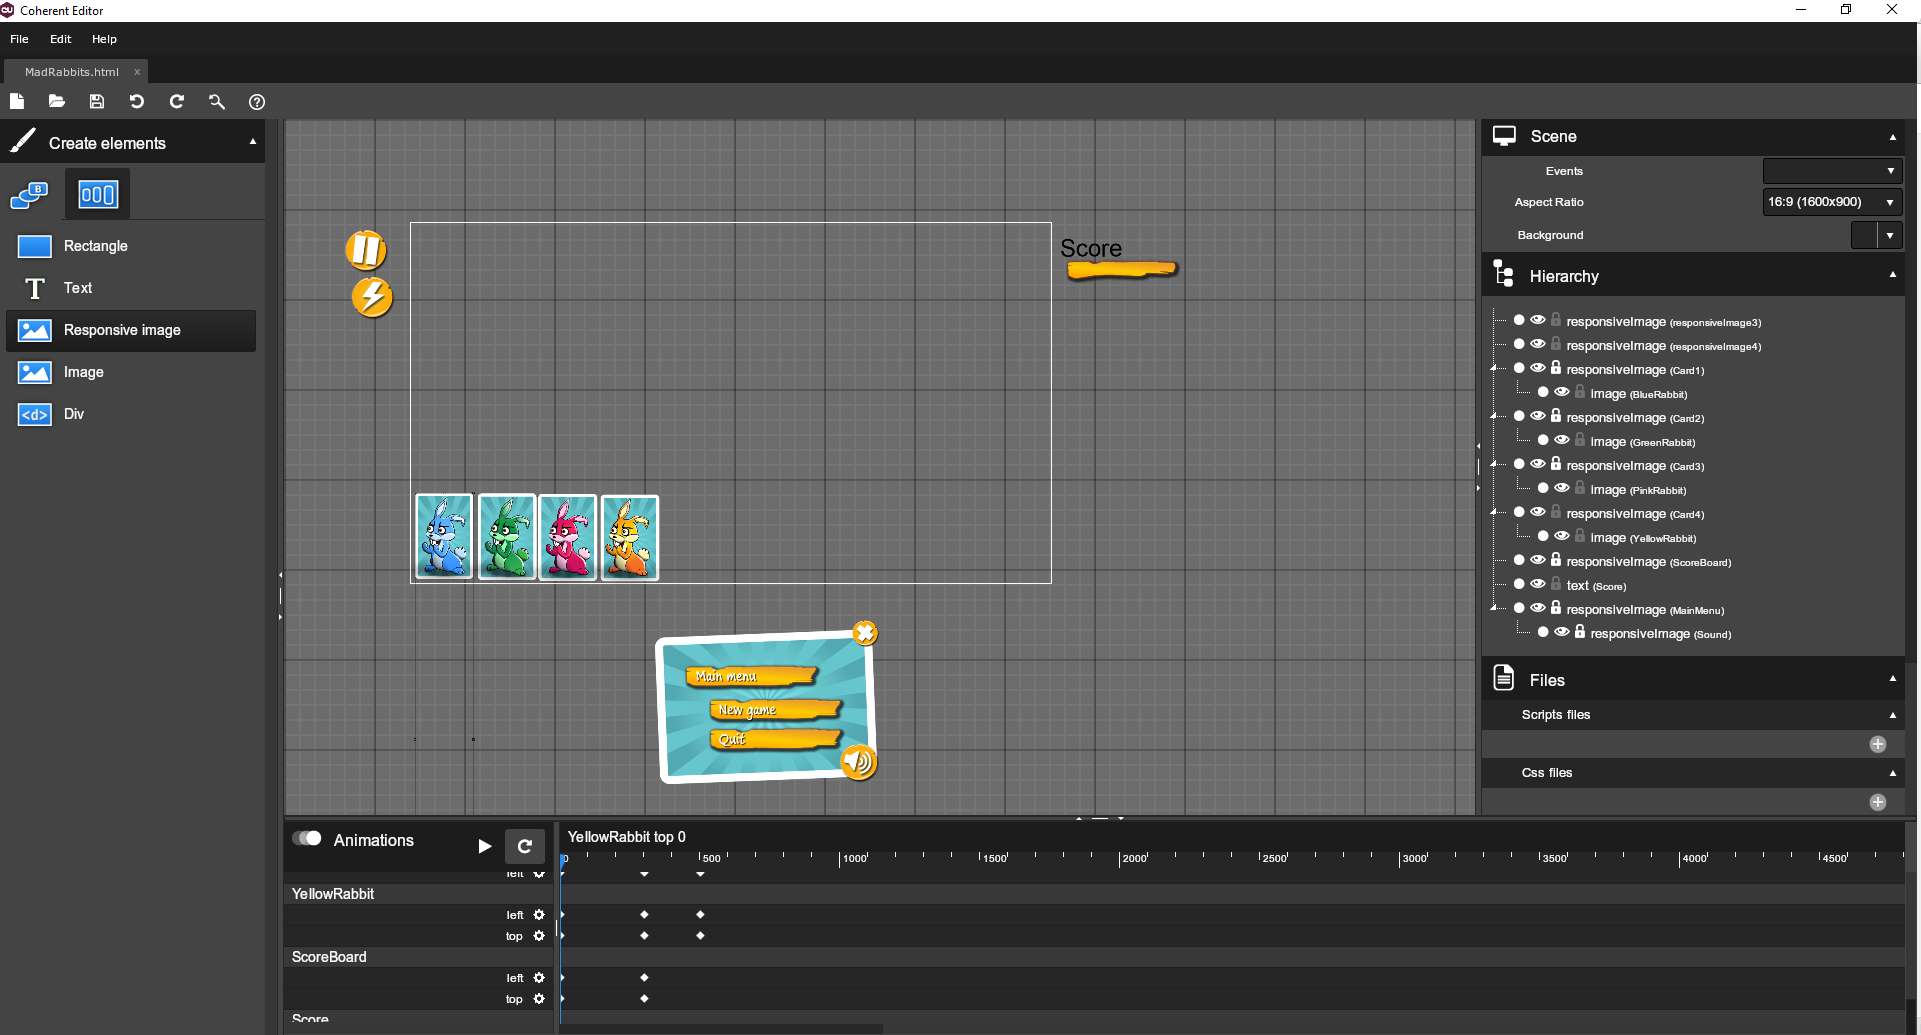Click the help question mark icon

pyautogui.click(x=257, y=102)
